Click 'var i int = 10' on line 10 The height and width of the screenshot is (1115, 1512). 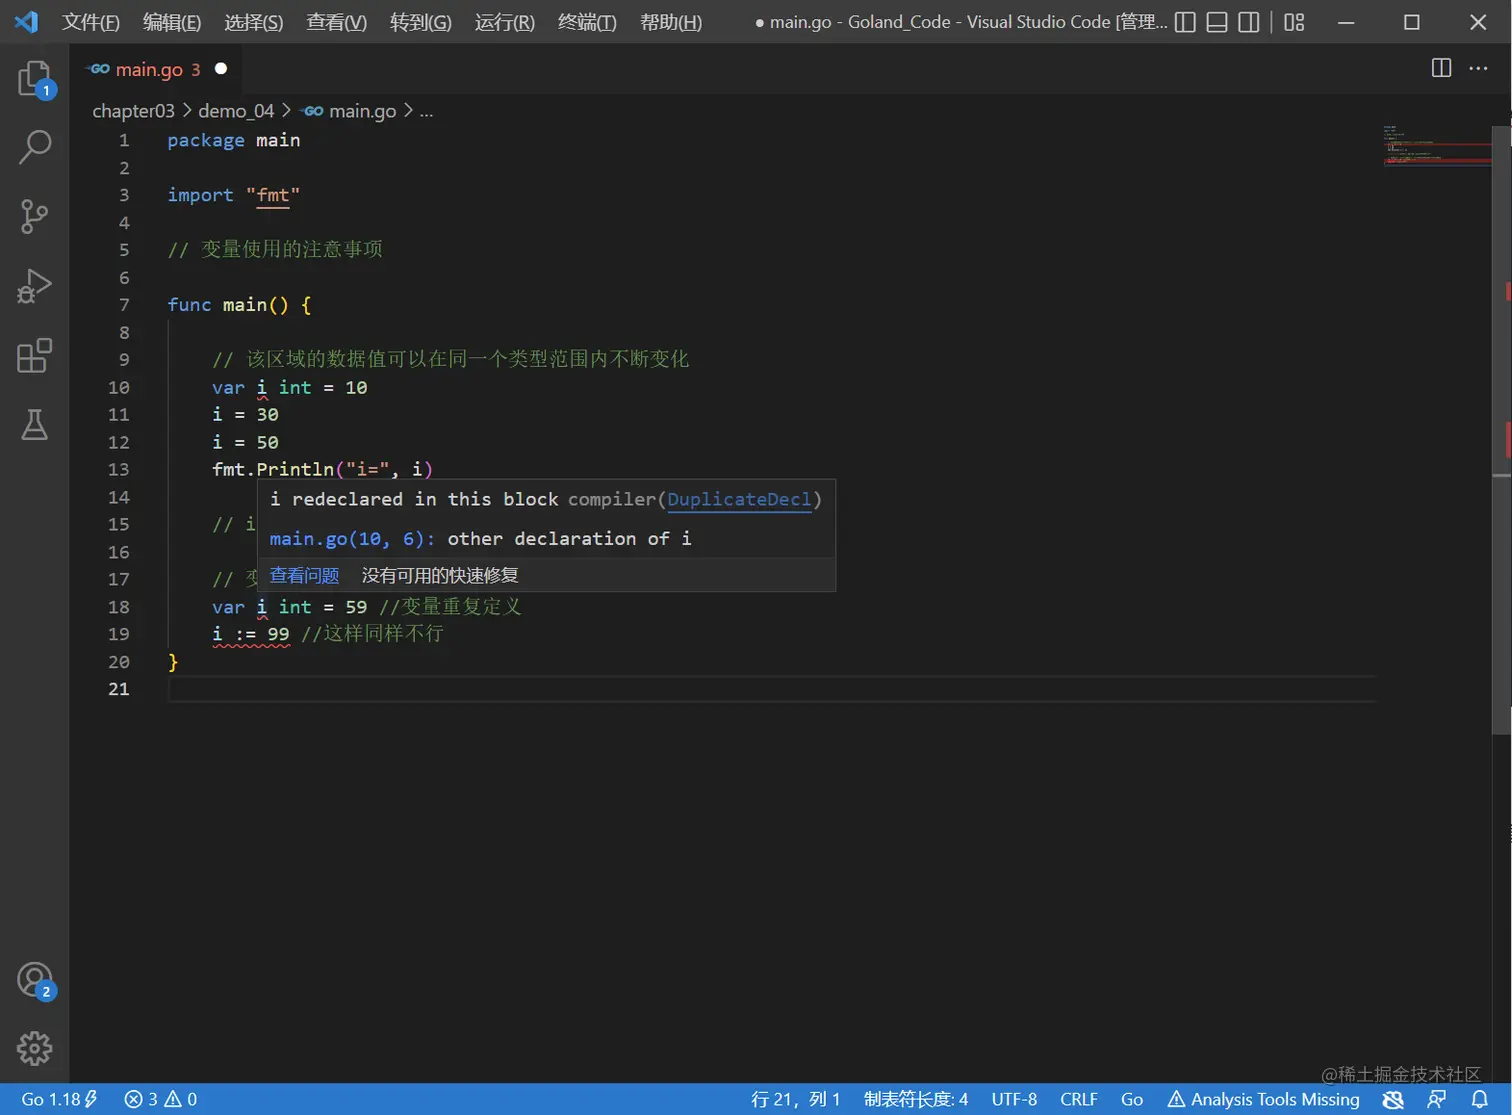289,388
